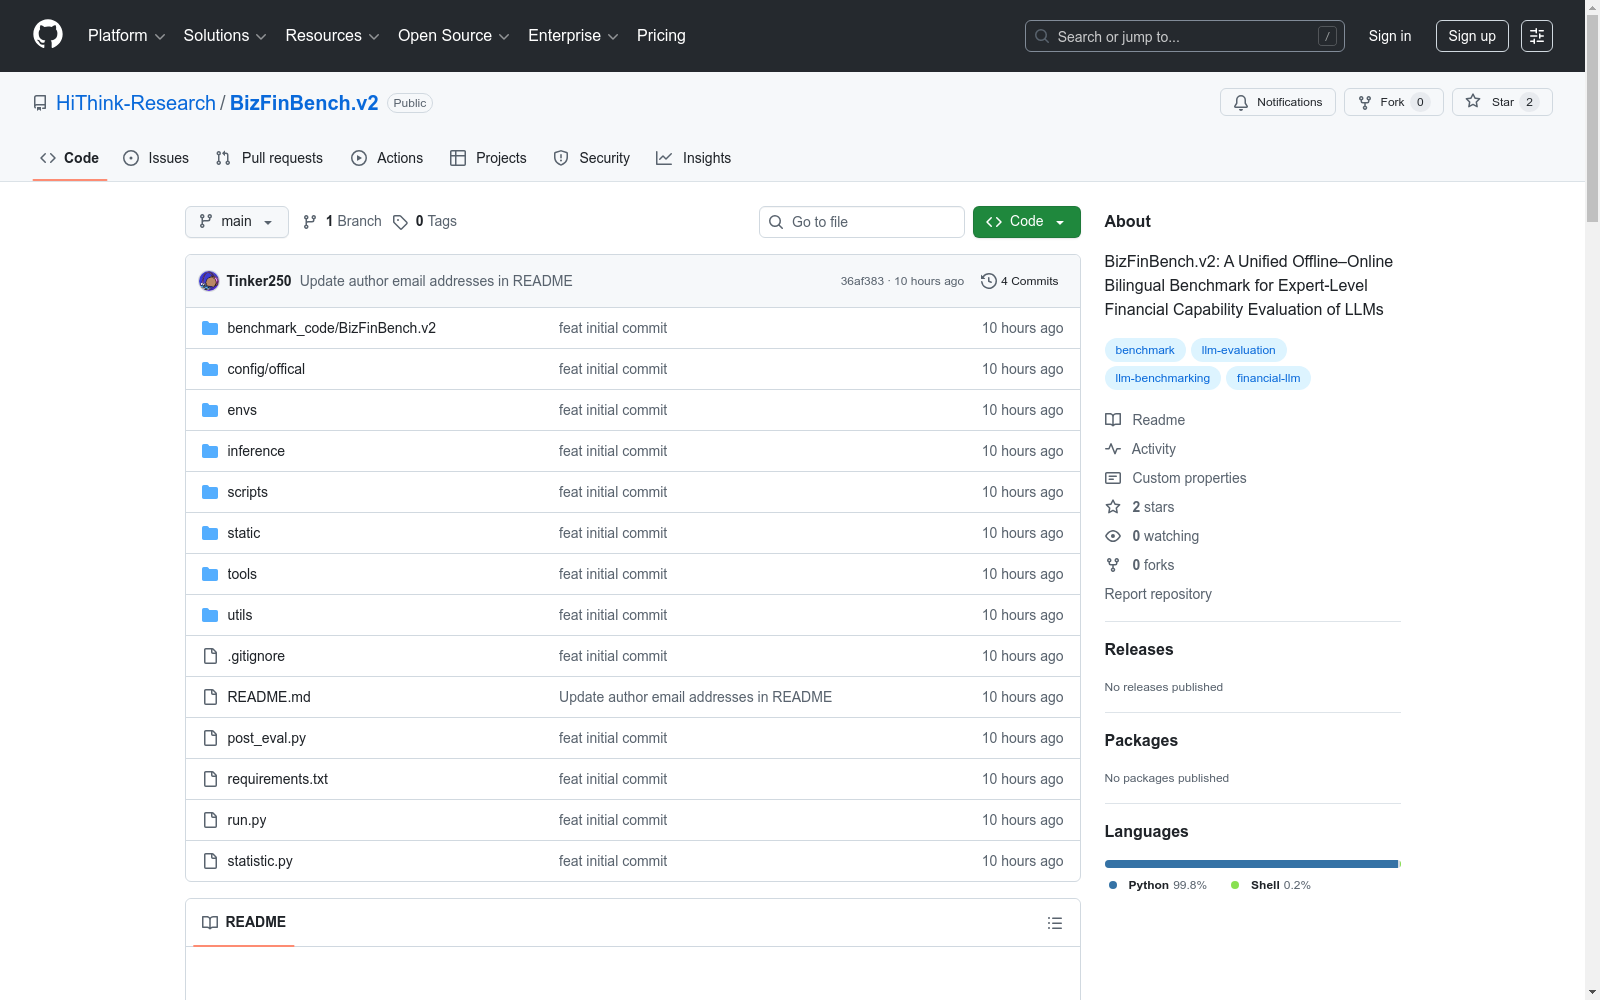Select the llm-evaluation topic tag
Screen dimensions: 1600x1000
1238,350
